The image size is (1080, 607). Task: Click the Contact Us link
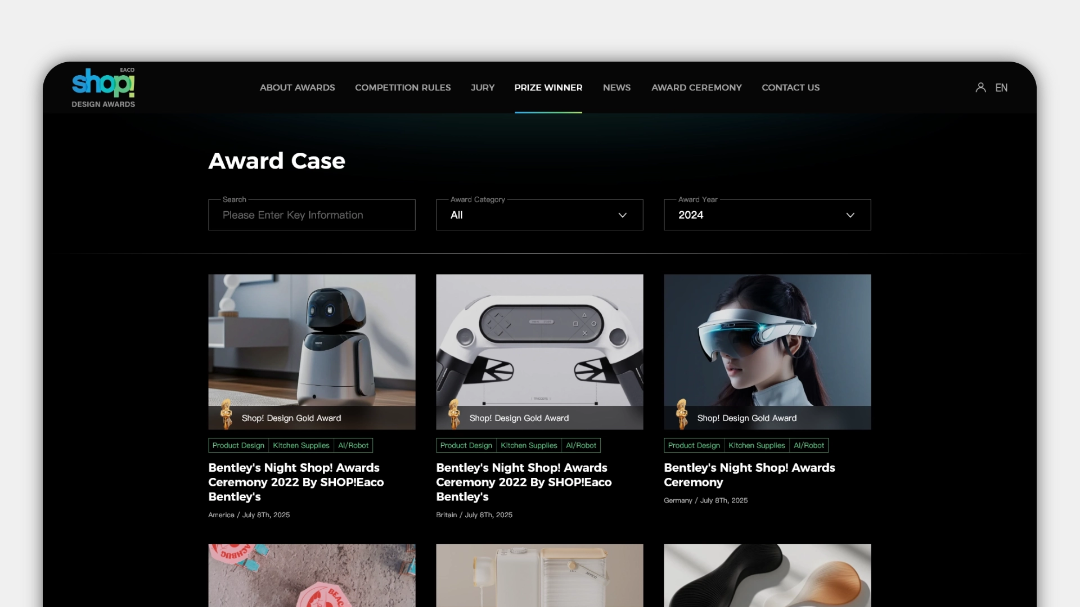[790, 88]
